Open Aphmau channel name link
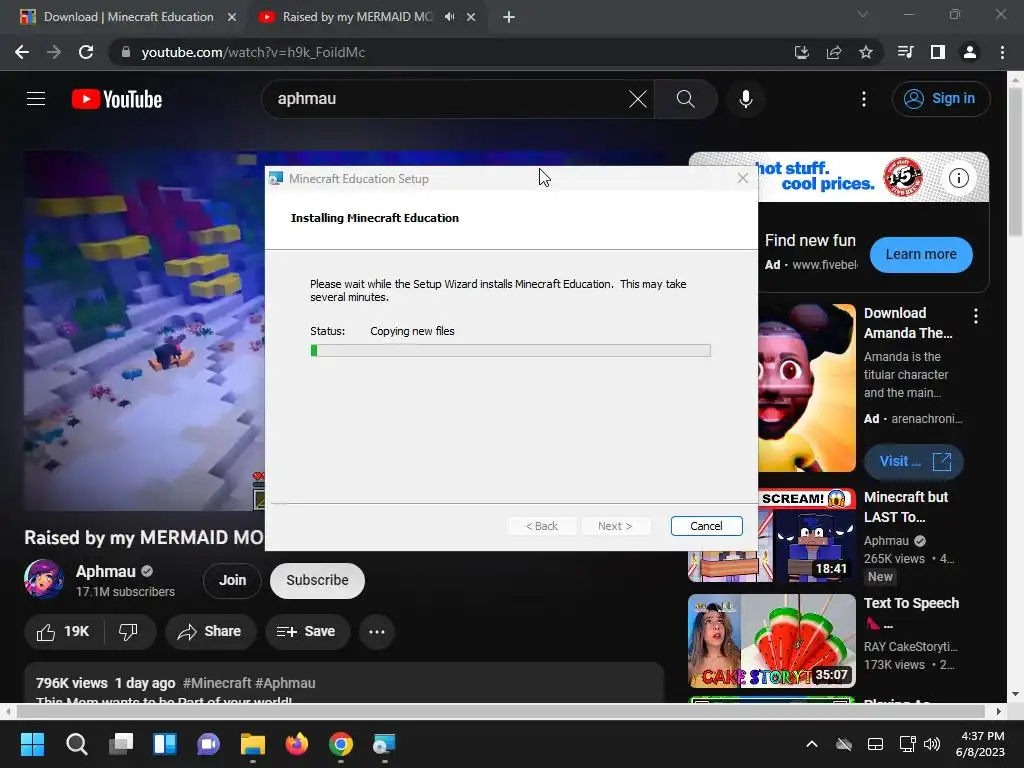Viewport: 1024px width, 768px height. coord(105,571)
